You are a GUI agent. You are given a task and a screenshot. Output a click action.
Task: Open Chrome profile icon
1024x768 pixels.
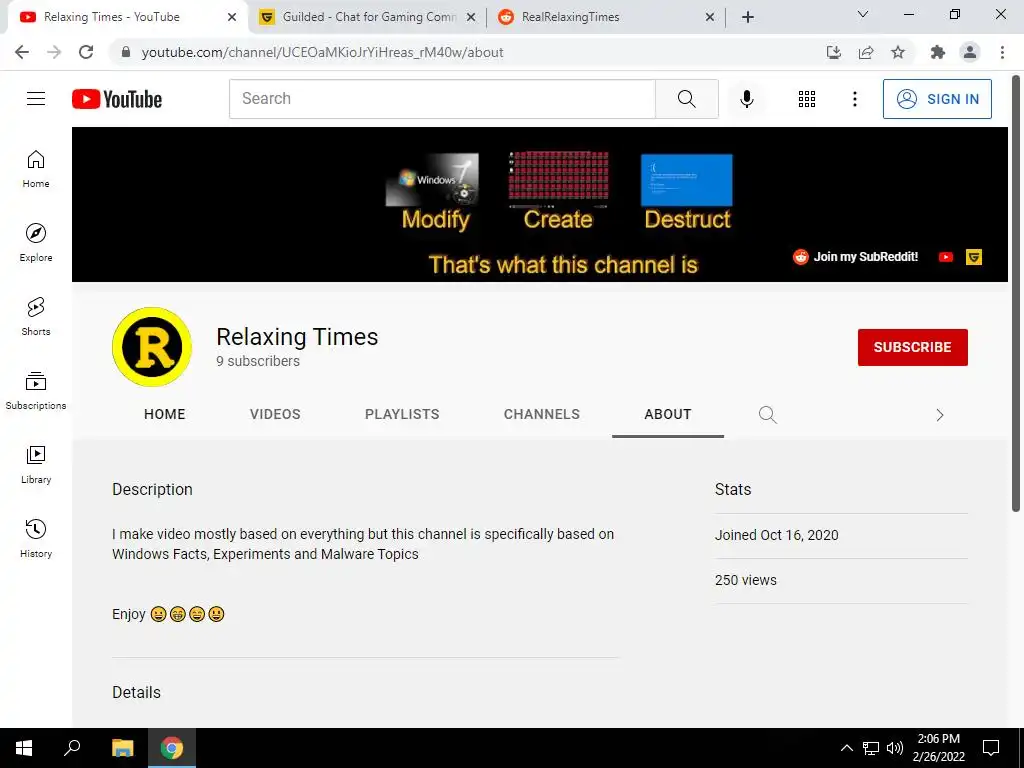click(970, 52)
